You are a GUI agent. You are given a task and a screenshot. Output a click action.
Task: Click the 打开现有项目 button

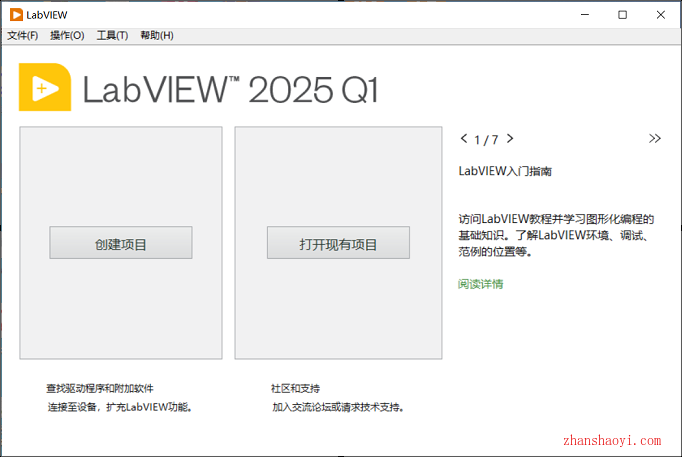click(338, 243)
